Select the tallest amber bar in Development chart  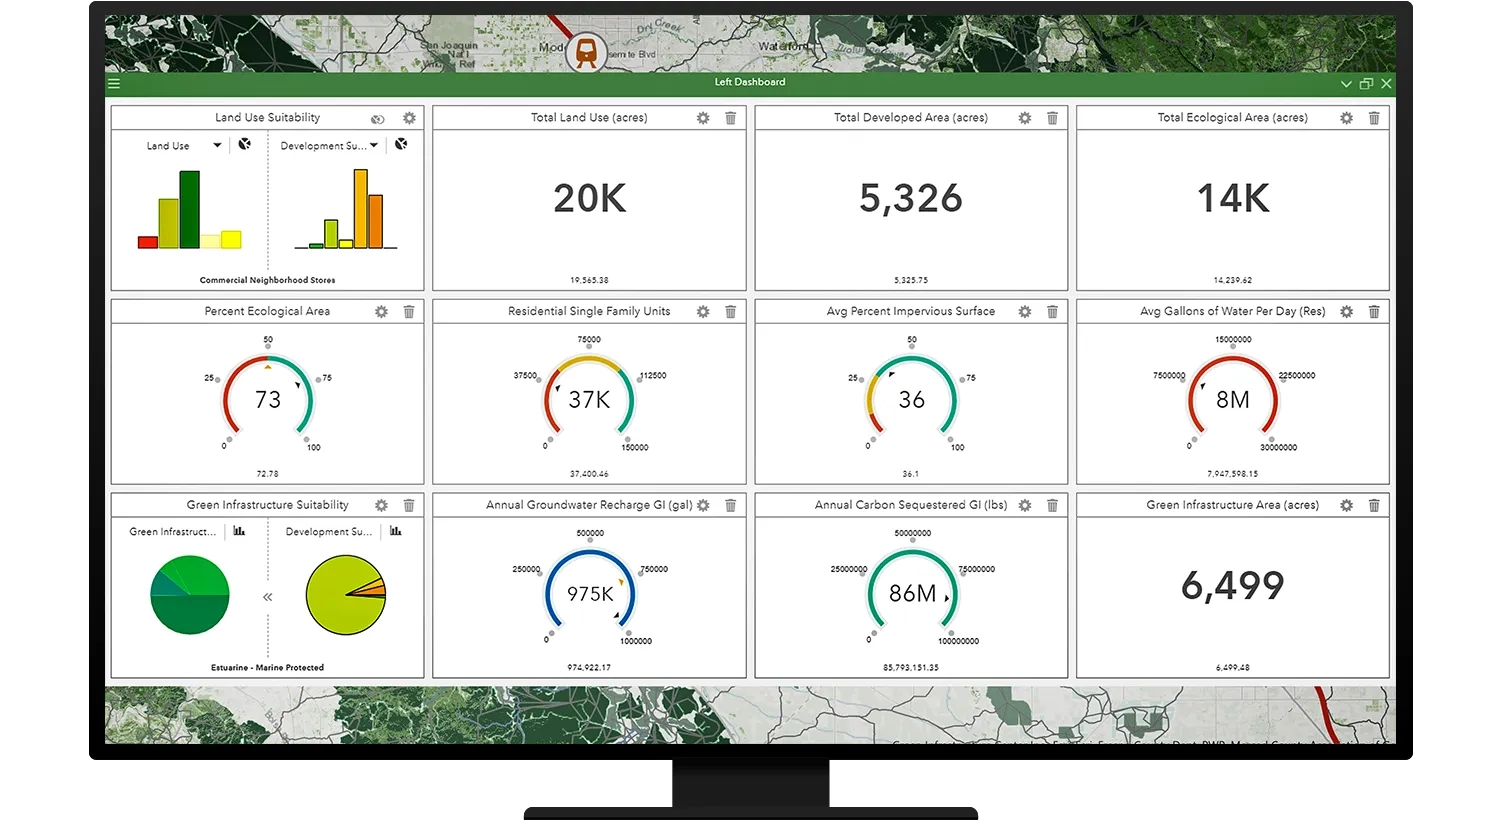pyautogui.click(x=361, y=209)
